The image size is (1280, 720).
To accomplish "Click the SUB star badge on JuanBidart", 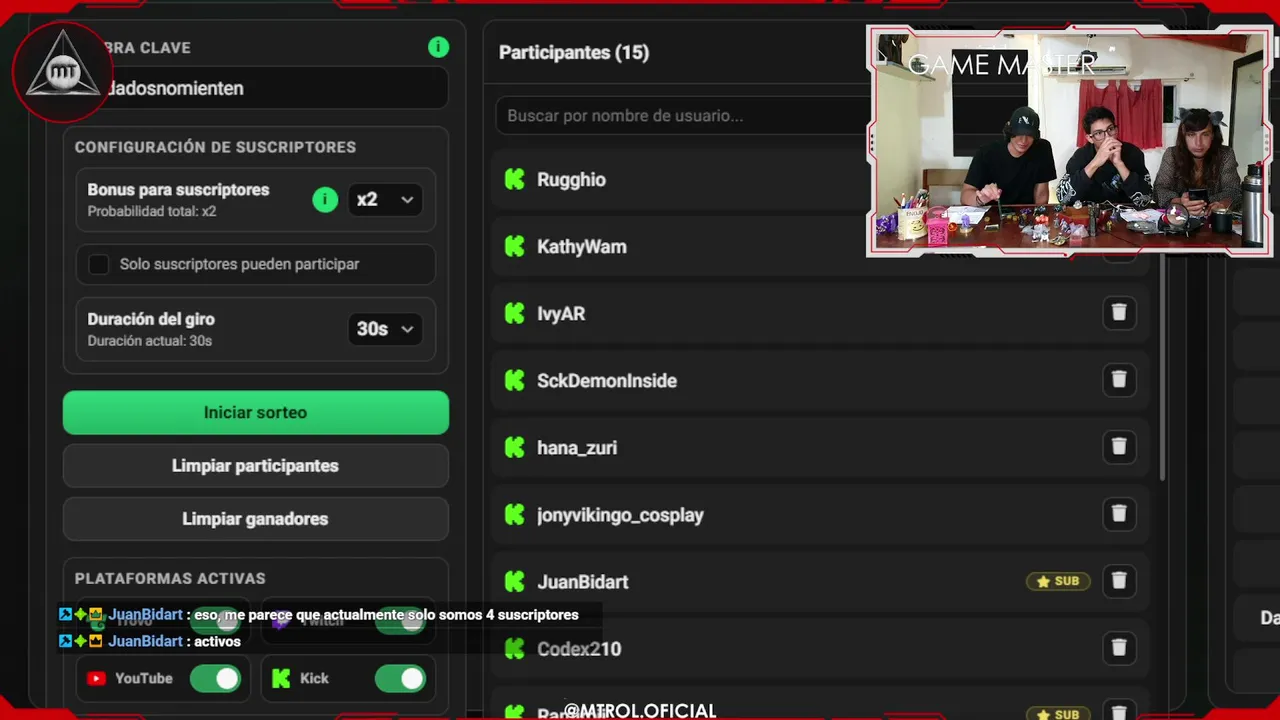I will pyautogui.click(x=1058, y=581).
